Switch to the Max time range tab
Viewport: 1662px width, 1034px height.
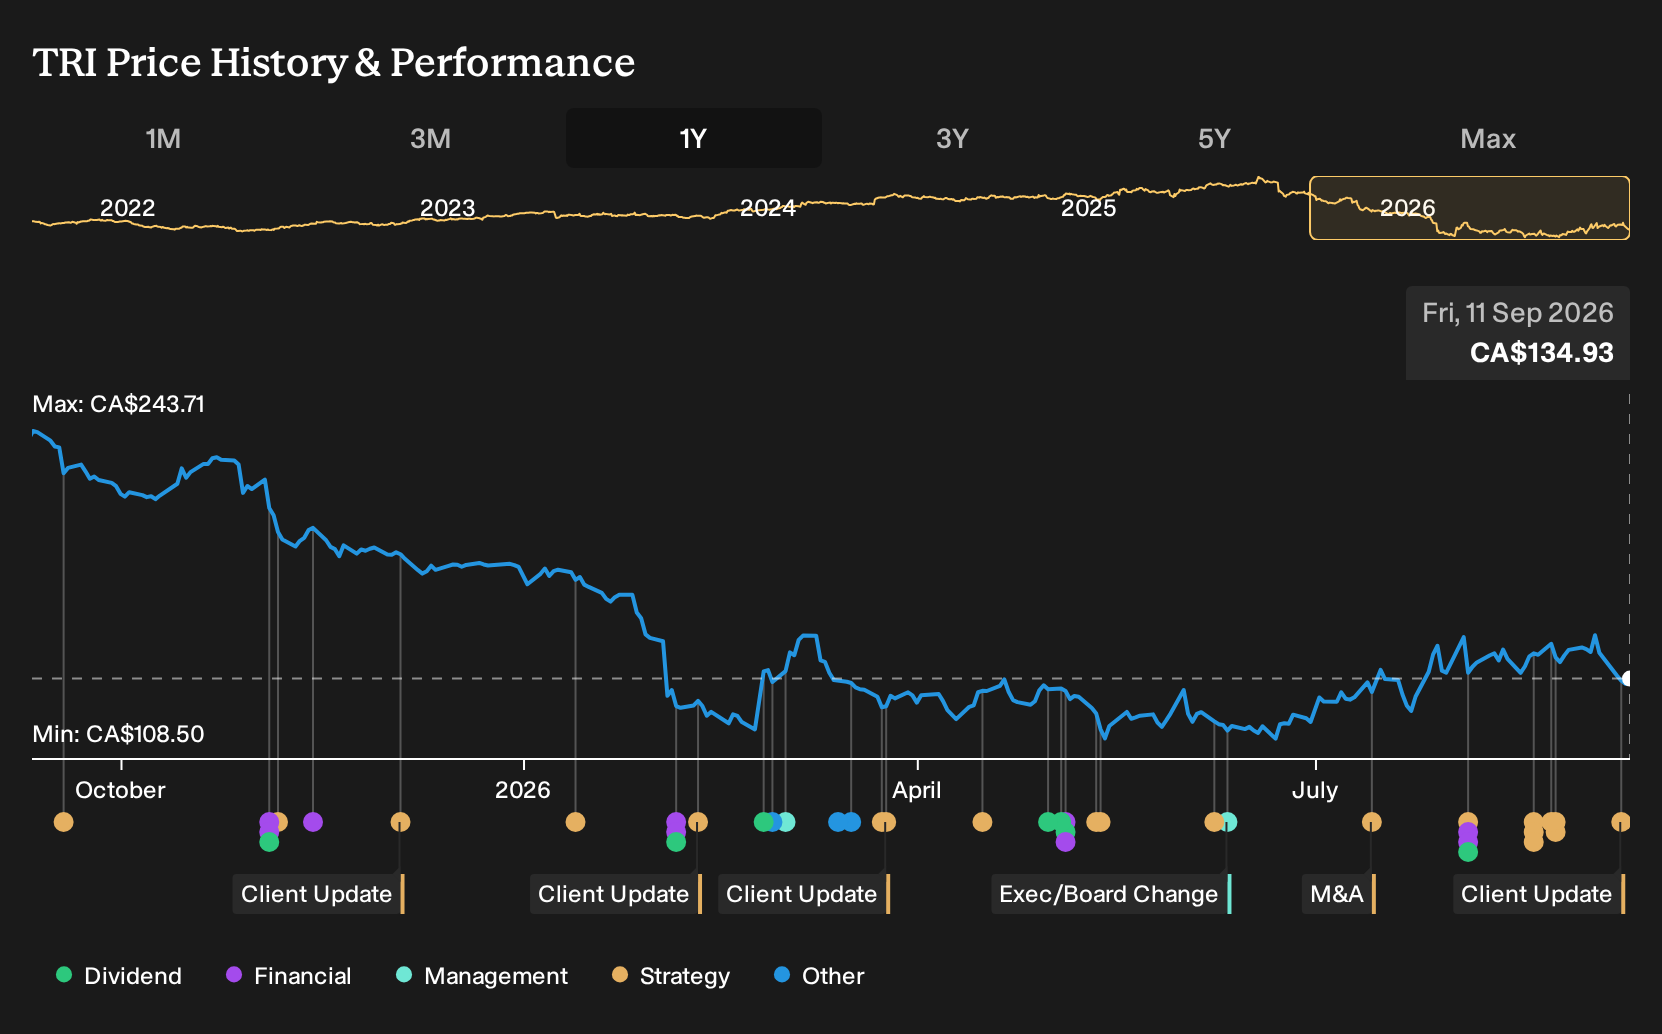point(1488,138)
